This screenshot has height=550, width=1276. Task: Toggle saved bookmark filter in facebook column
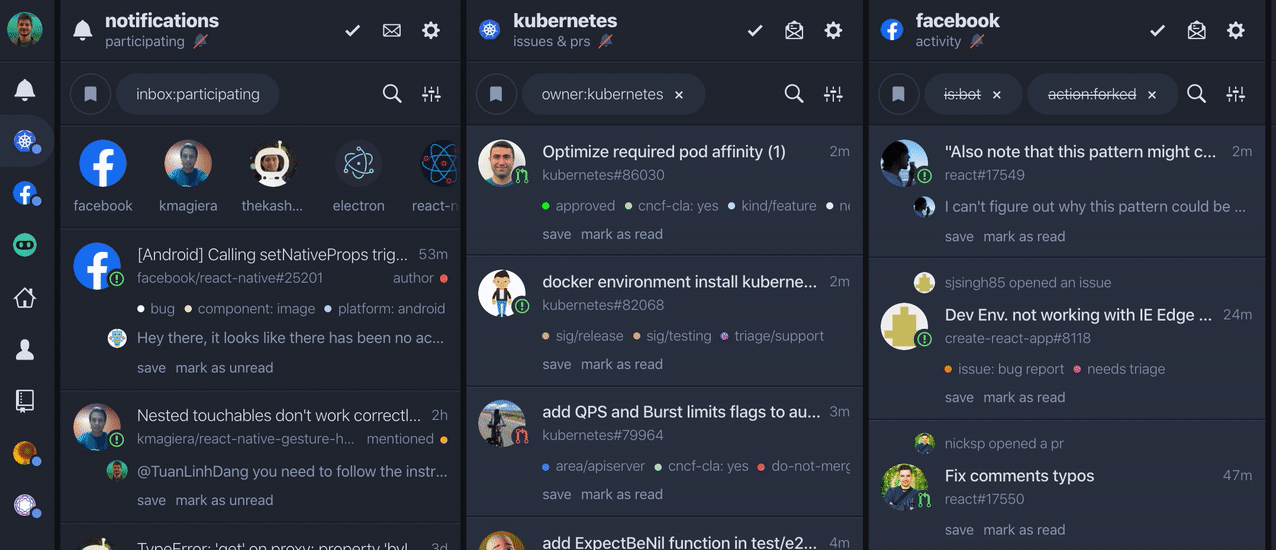(898, 94)
